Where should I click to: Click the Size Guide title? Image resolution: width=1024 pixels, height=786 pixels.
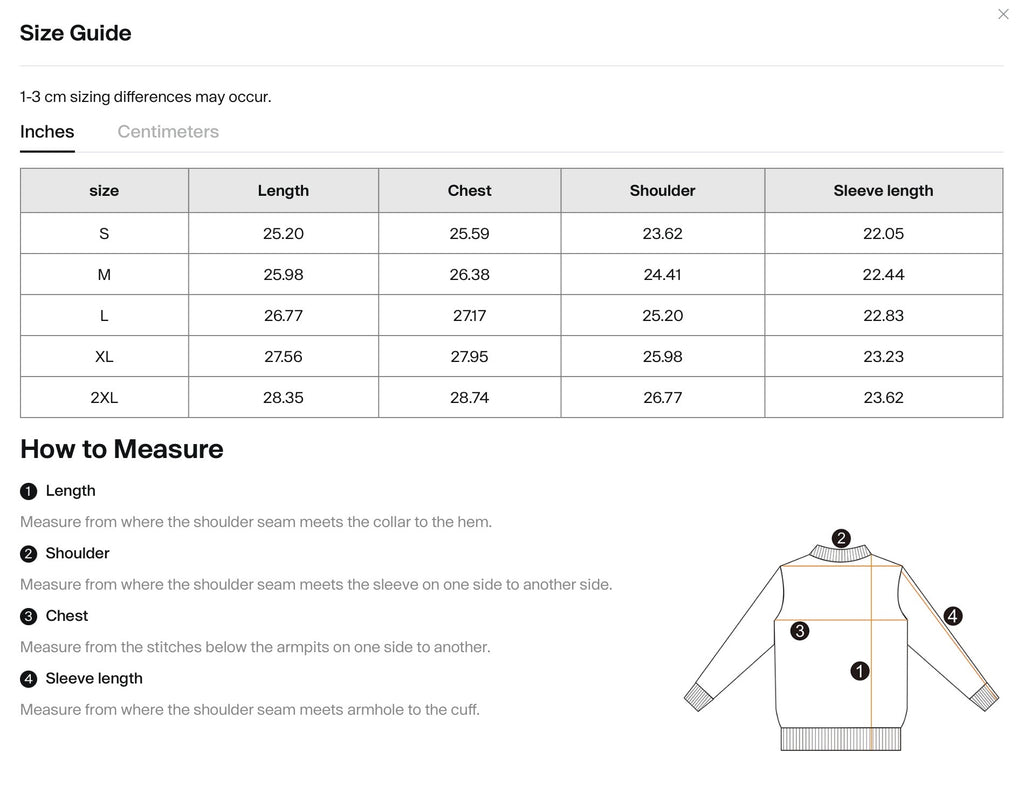[75, 33]
